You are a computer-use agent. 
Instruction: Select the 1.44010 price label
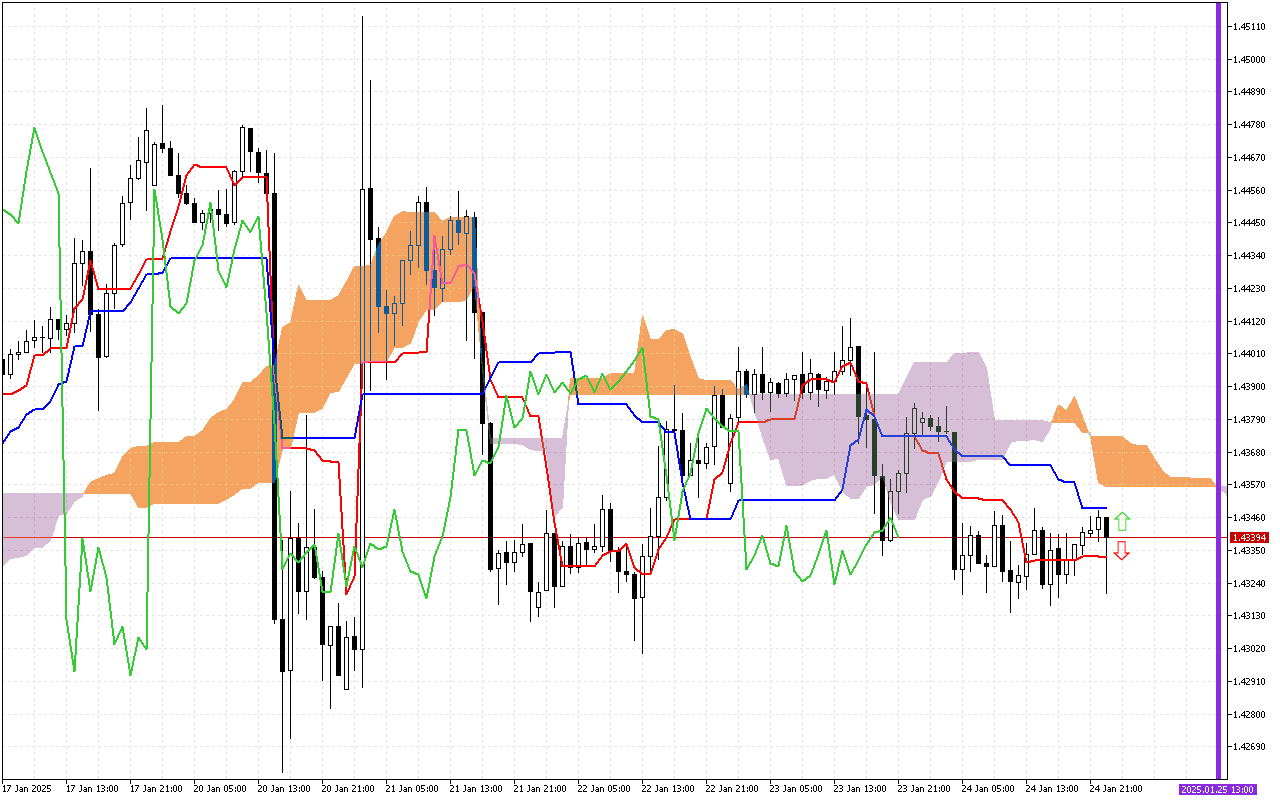(x=1249, y=354)
